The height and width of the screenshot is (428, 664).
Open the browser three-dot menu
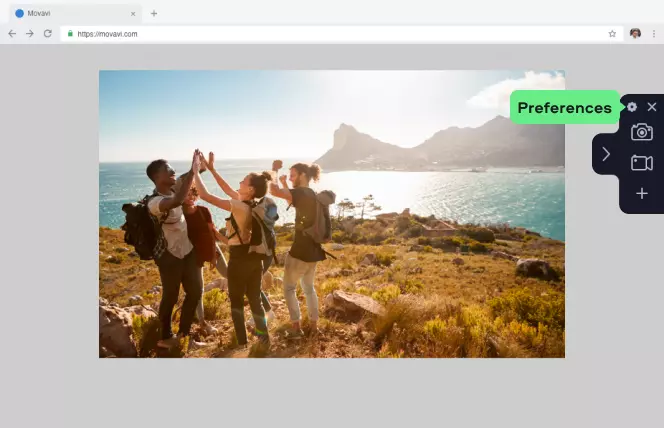[654, 34]
